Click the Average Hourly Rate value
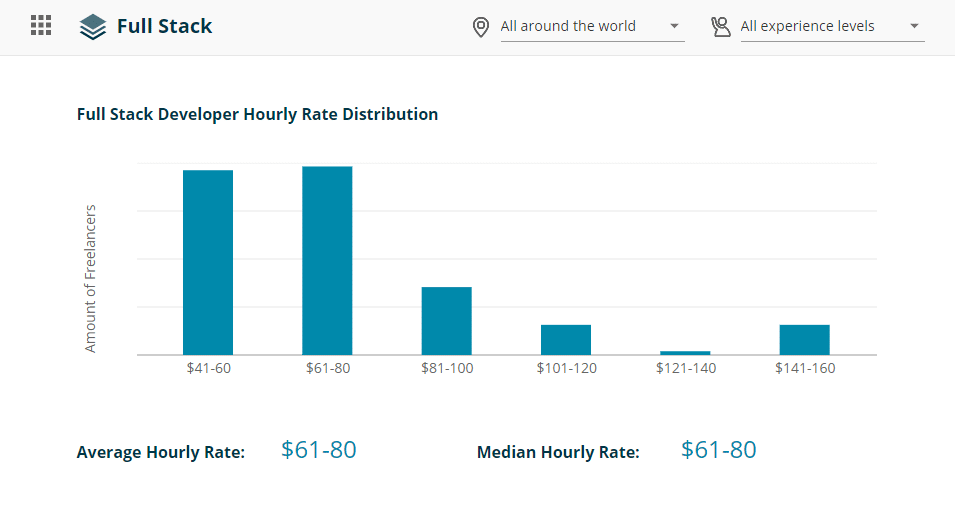This screenshot has height=506, width=955. tap(318, 450)
